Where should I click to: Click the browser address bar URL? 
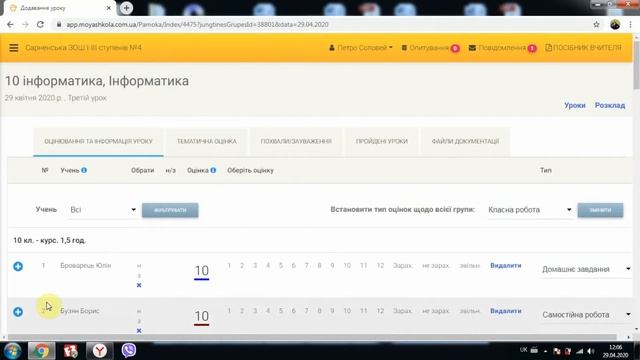[x=197, y=24]
